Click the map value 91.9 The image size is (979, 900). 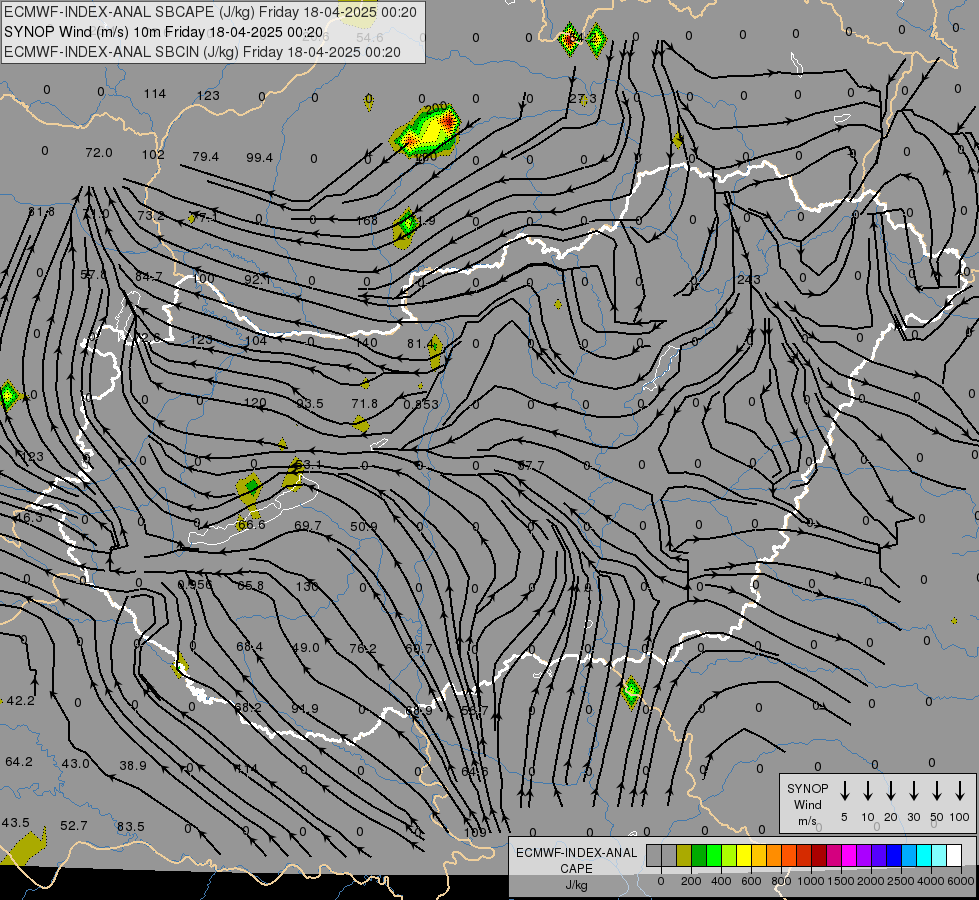coord(305,708)
